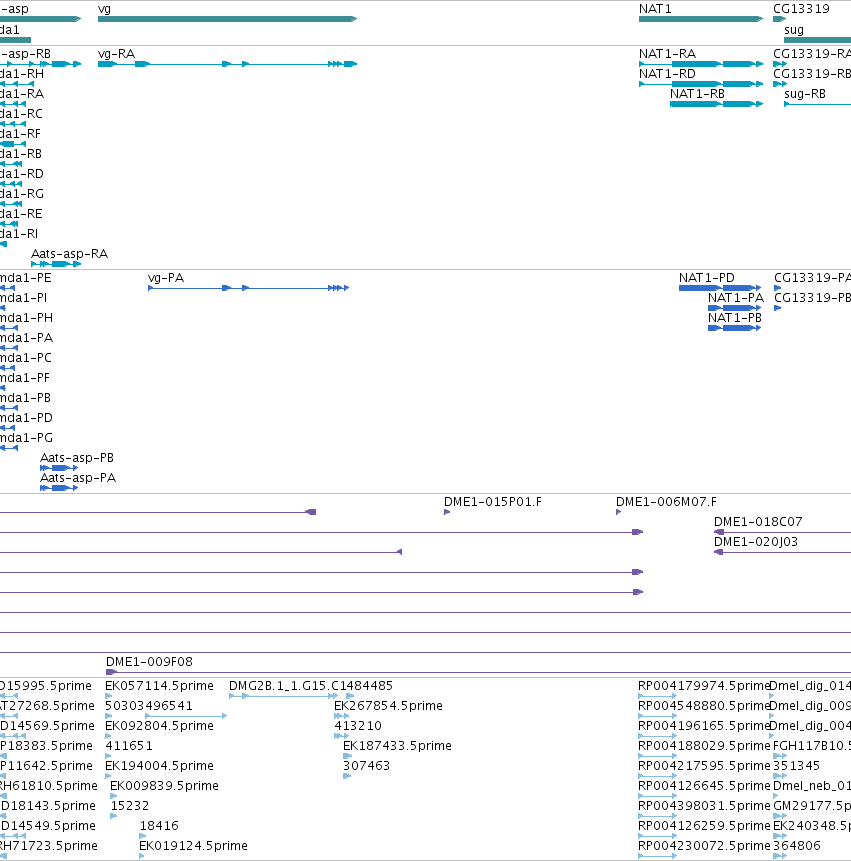Select the NAT1-RA transcript
Screen dimensions: 851x861
pos(701,64)
